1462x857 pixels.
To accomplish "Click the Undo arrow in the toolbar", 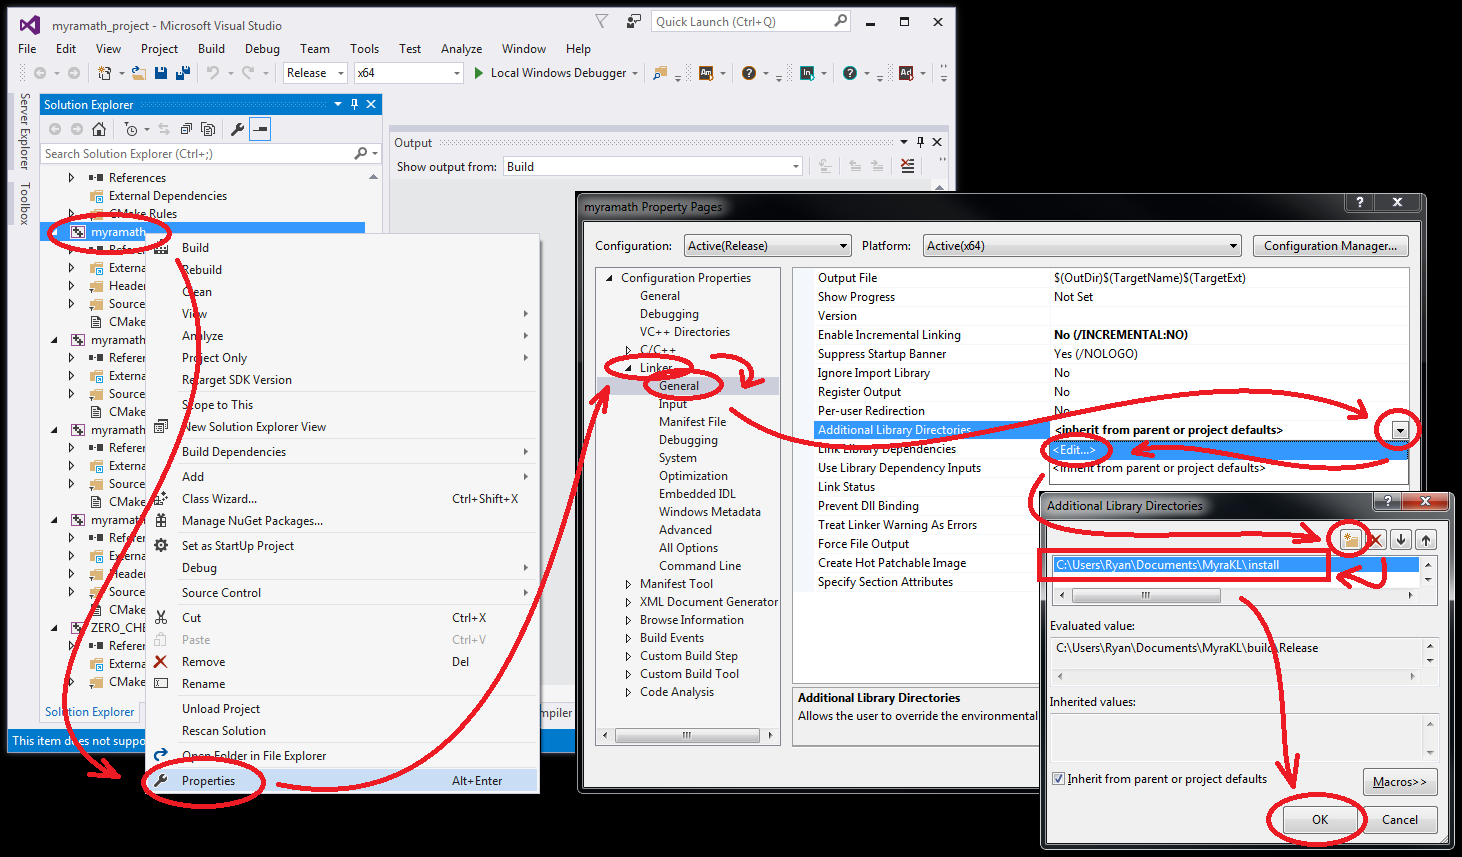I will click(213, 73).
